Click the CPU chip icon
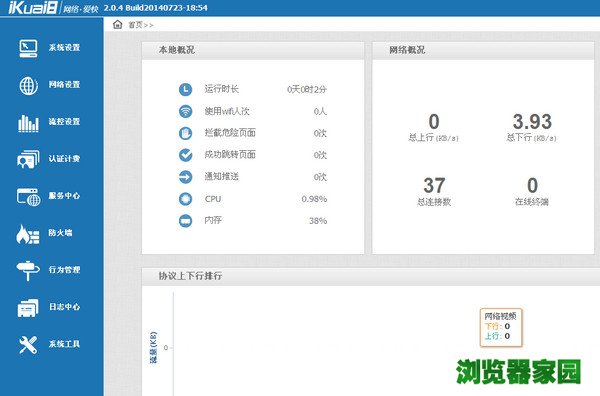This screenshot has width=600, height=396. pyautogui.click(x=186, y=199)
